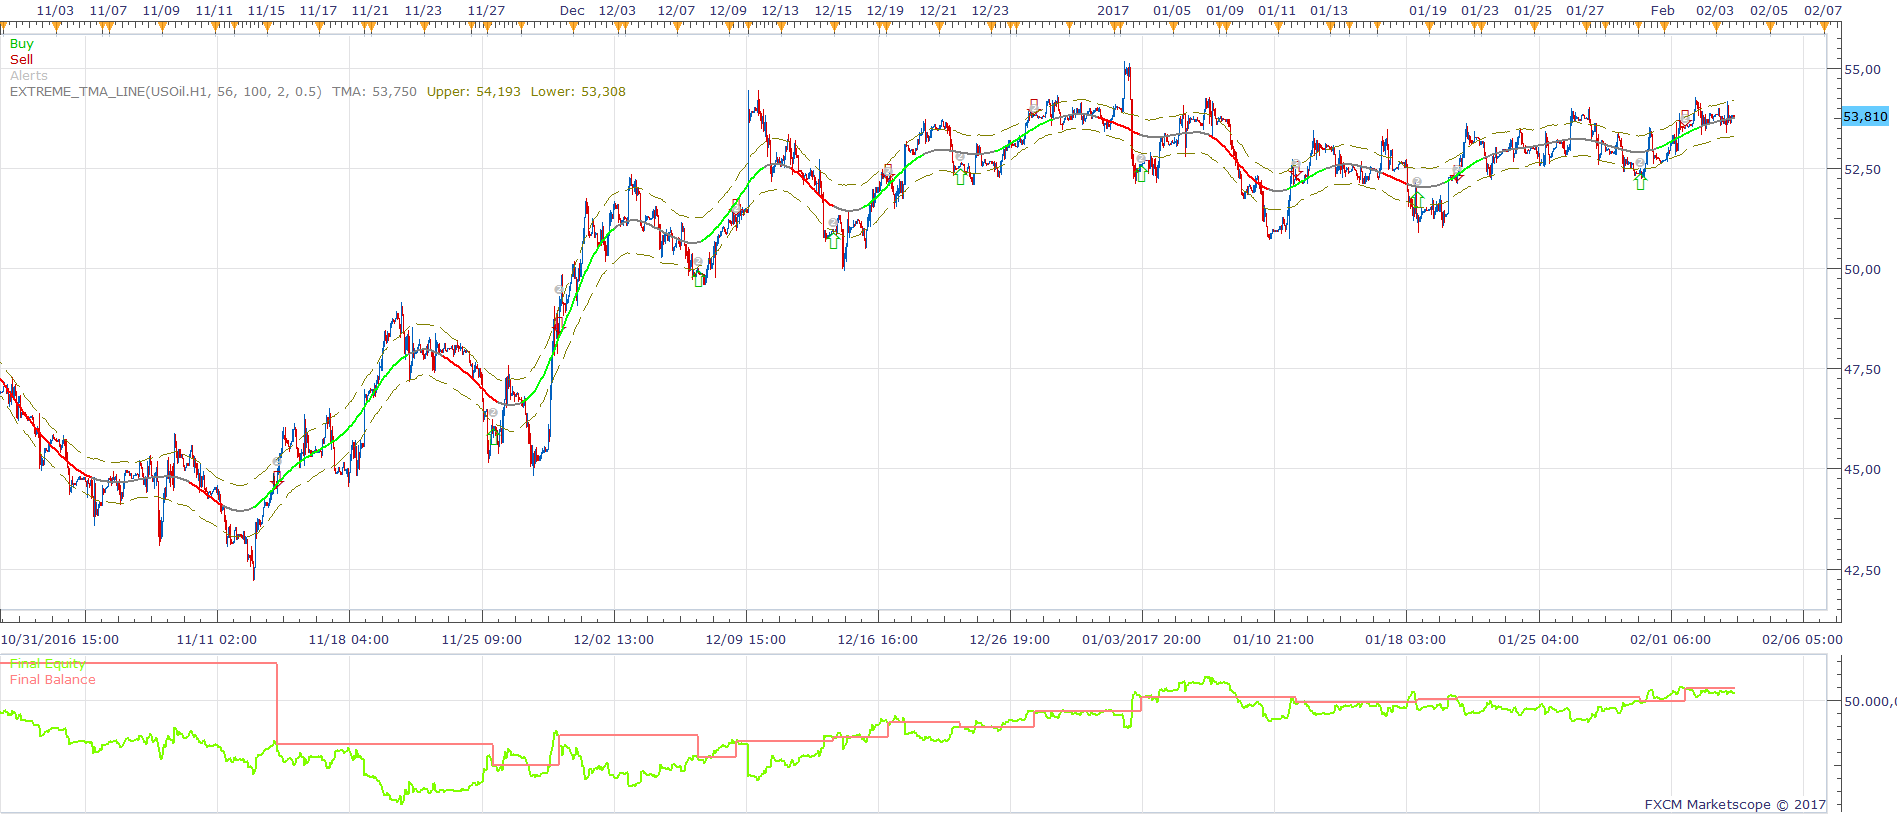
Task: Select the grey Alerts legend label
Action: click(x=29, y=76)
